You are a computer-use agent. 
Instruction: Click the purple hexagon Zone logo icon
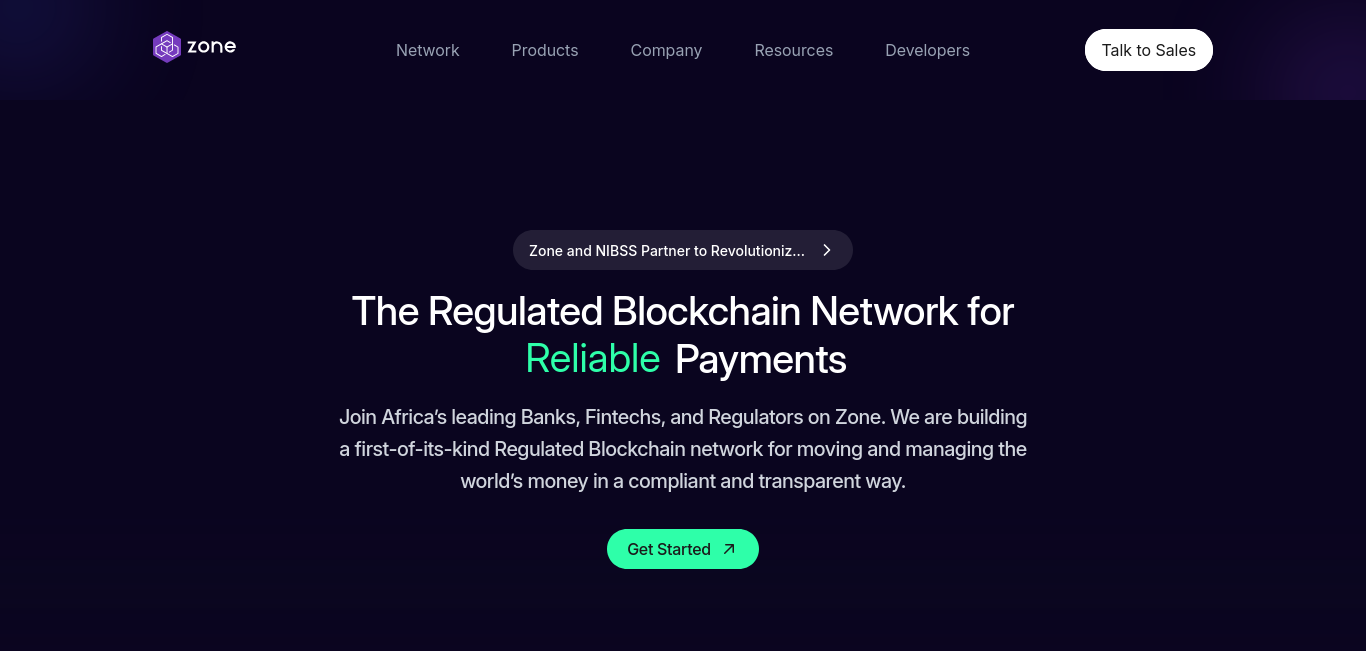(167, 47)
